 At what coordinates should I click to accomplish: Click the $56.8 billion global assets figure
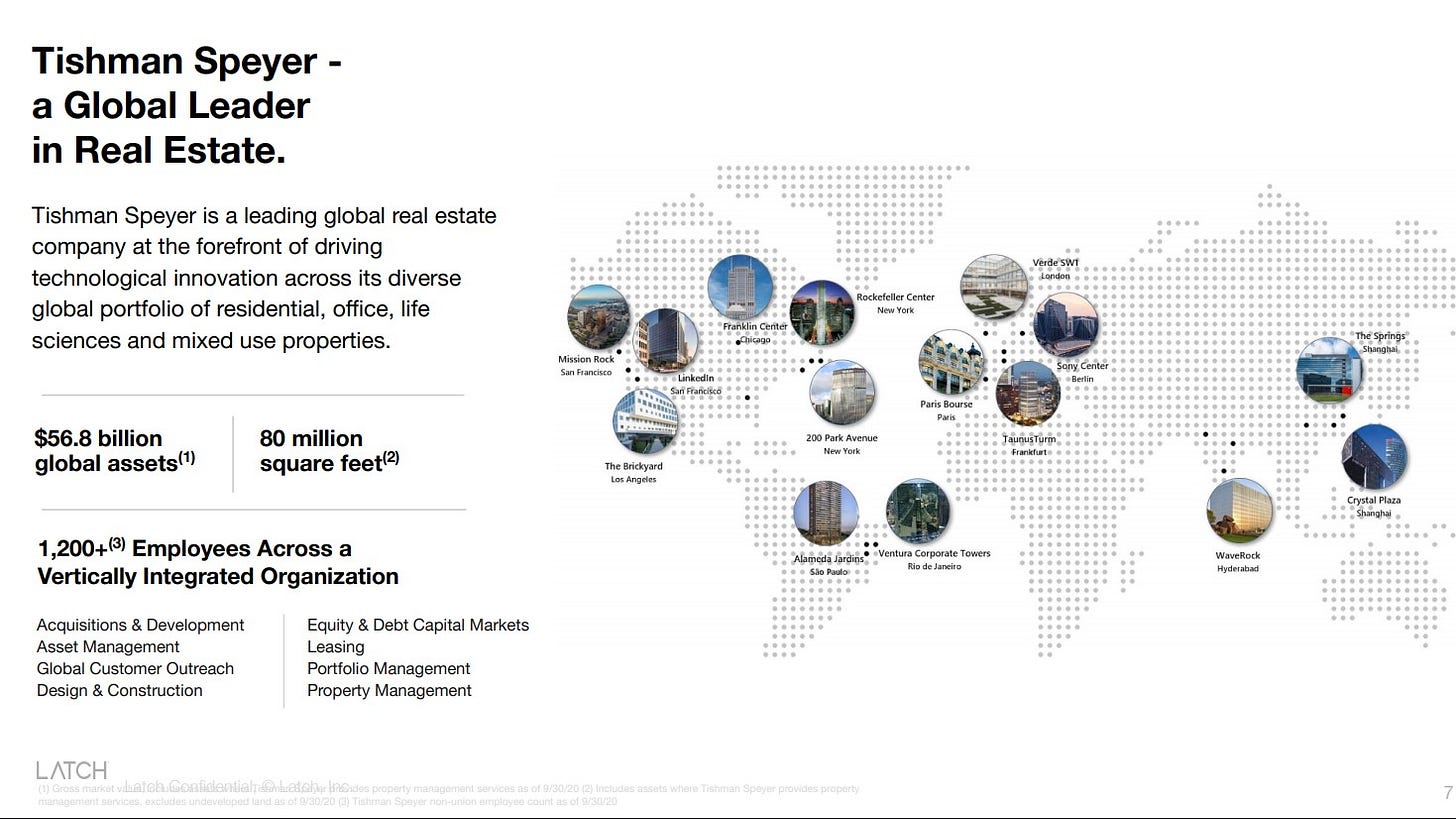pyautogui.click(x=115, y=451)
